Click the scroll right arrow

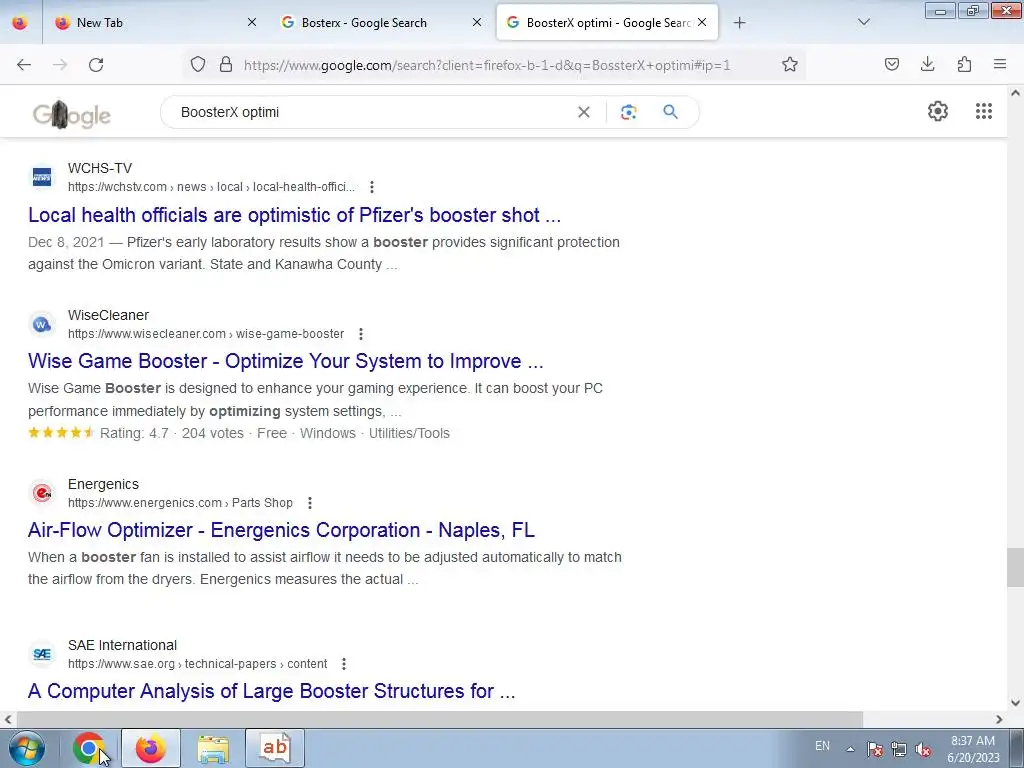click(x=999, y=720)
